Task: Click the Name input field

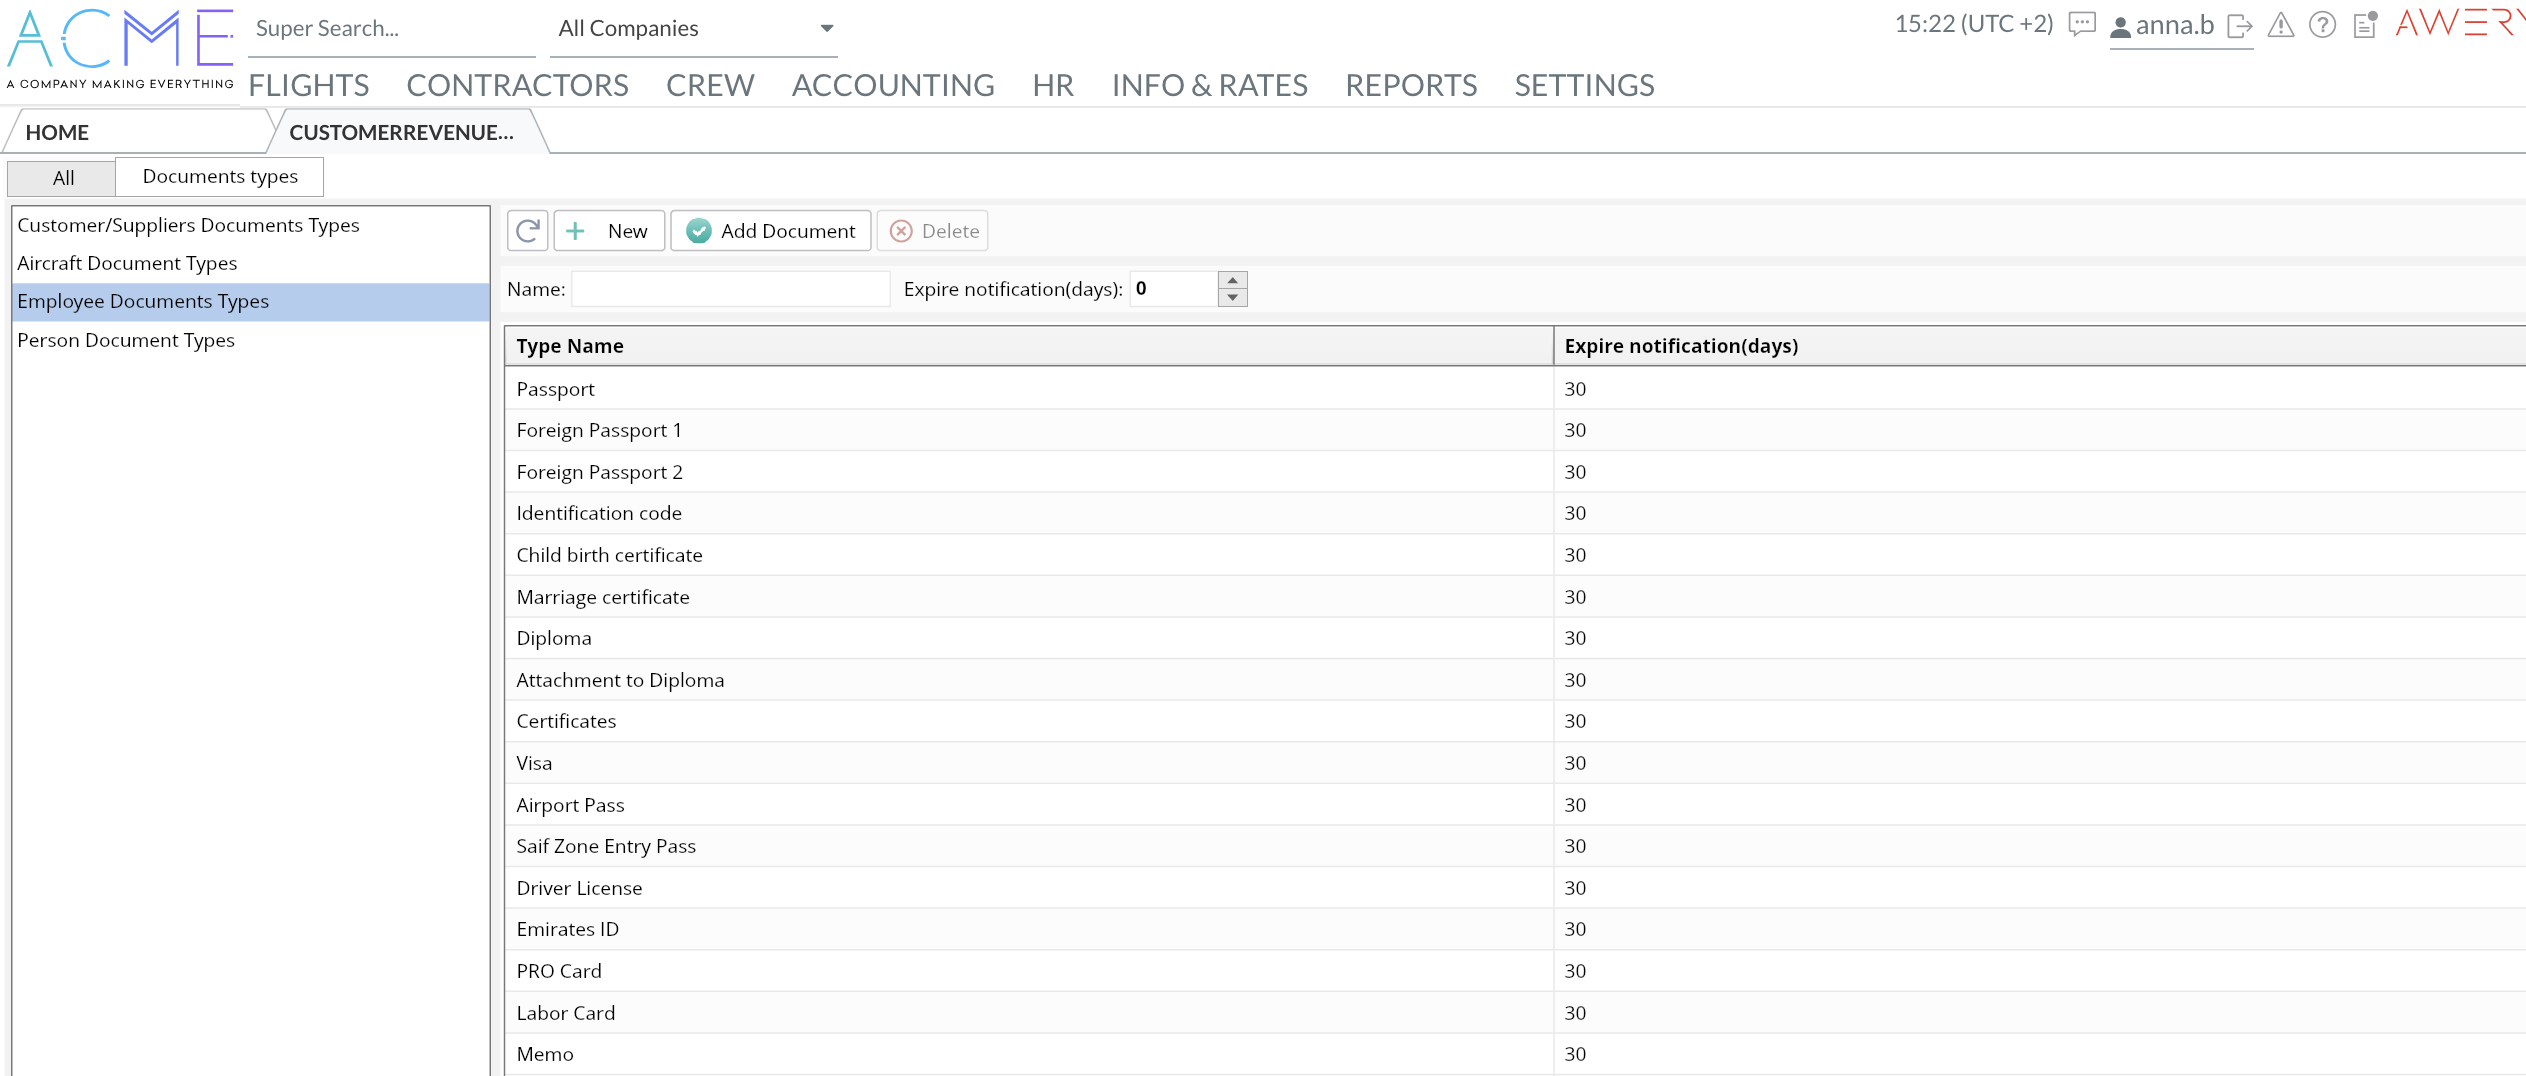Action: click(x=730, y=289)
